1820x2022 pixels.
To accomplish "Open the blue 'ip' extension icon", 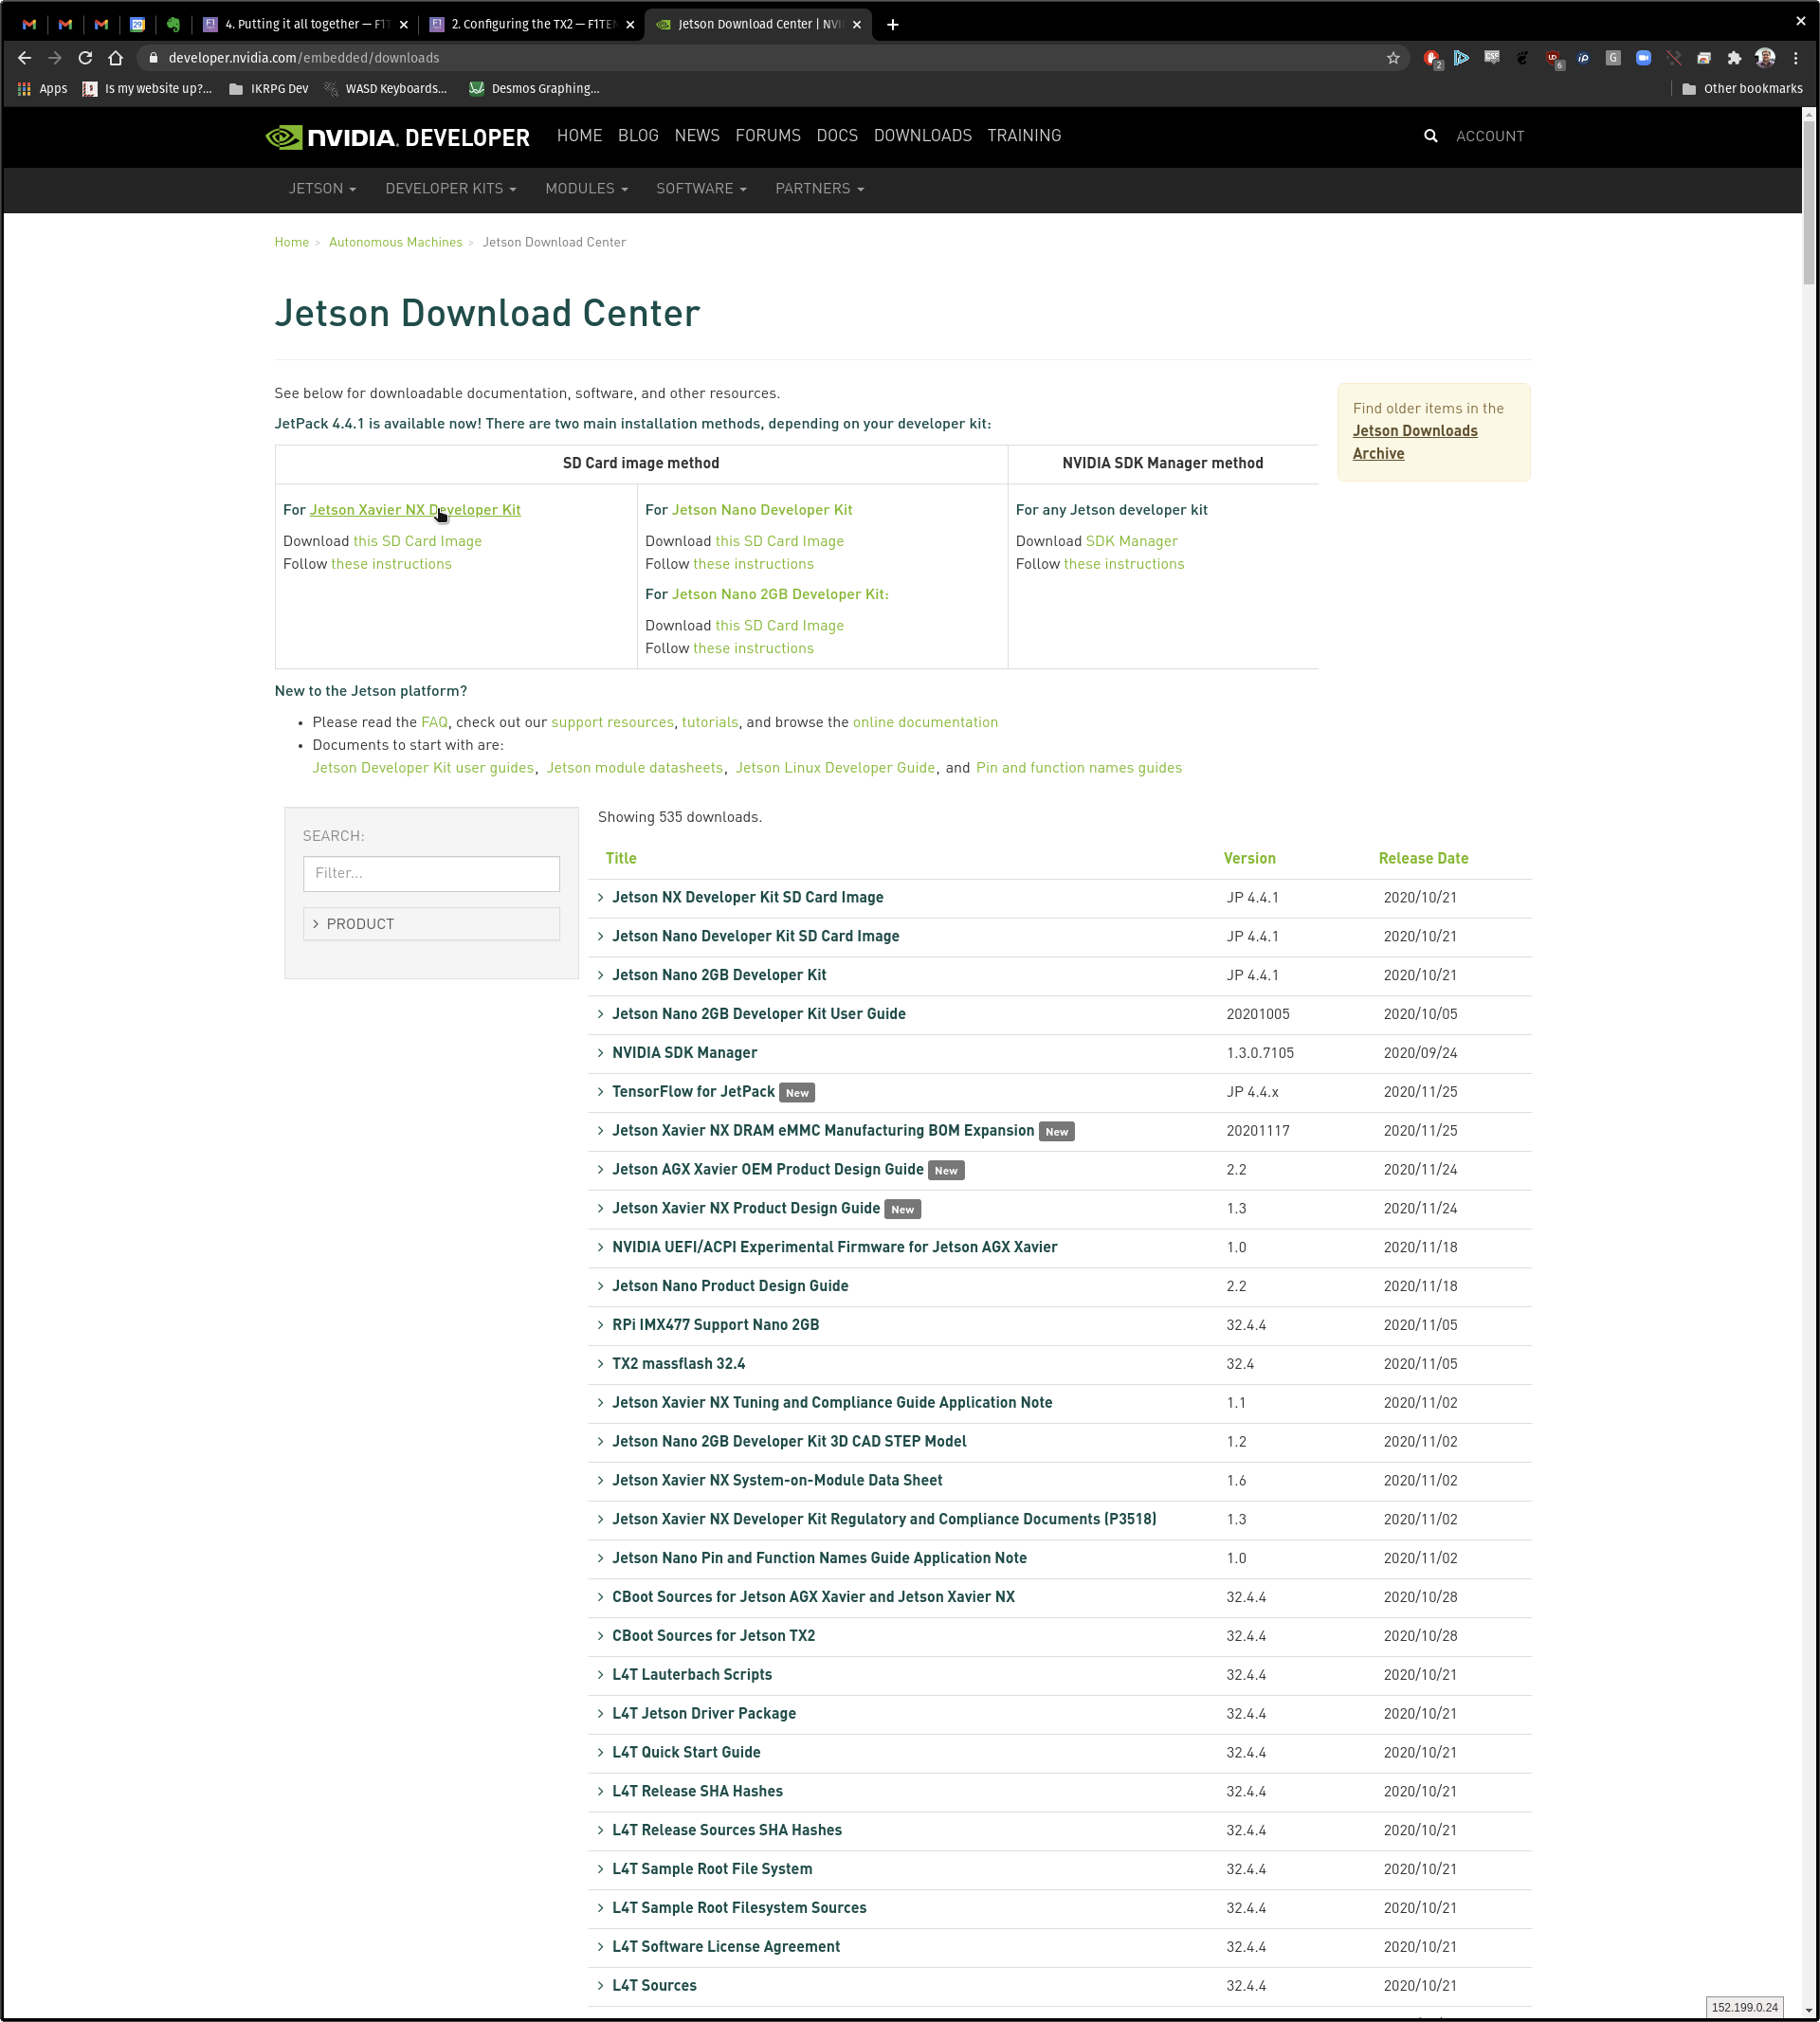I will (x=1583, y=58).
